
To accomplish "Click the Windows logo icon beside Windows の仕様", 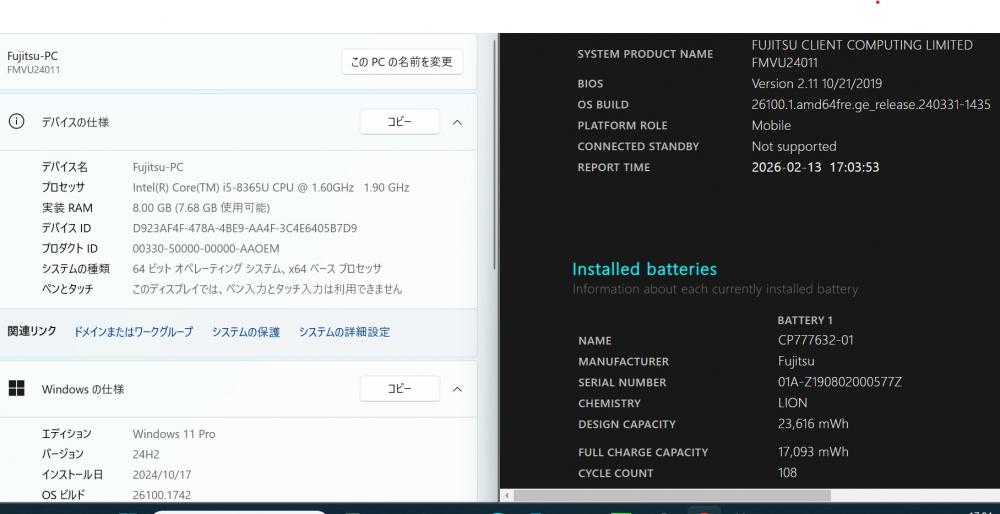I will pos(17,388).
